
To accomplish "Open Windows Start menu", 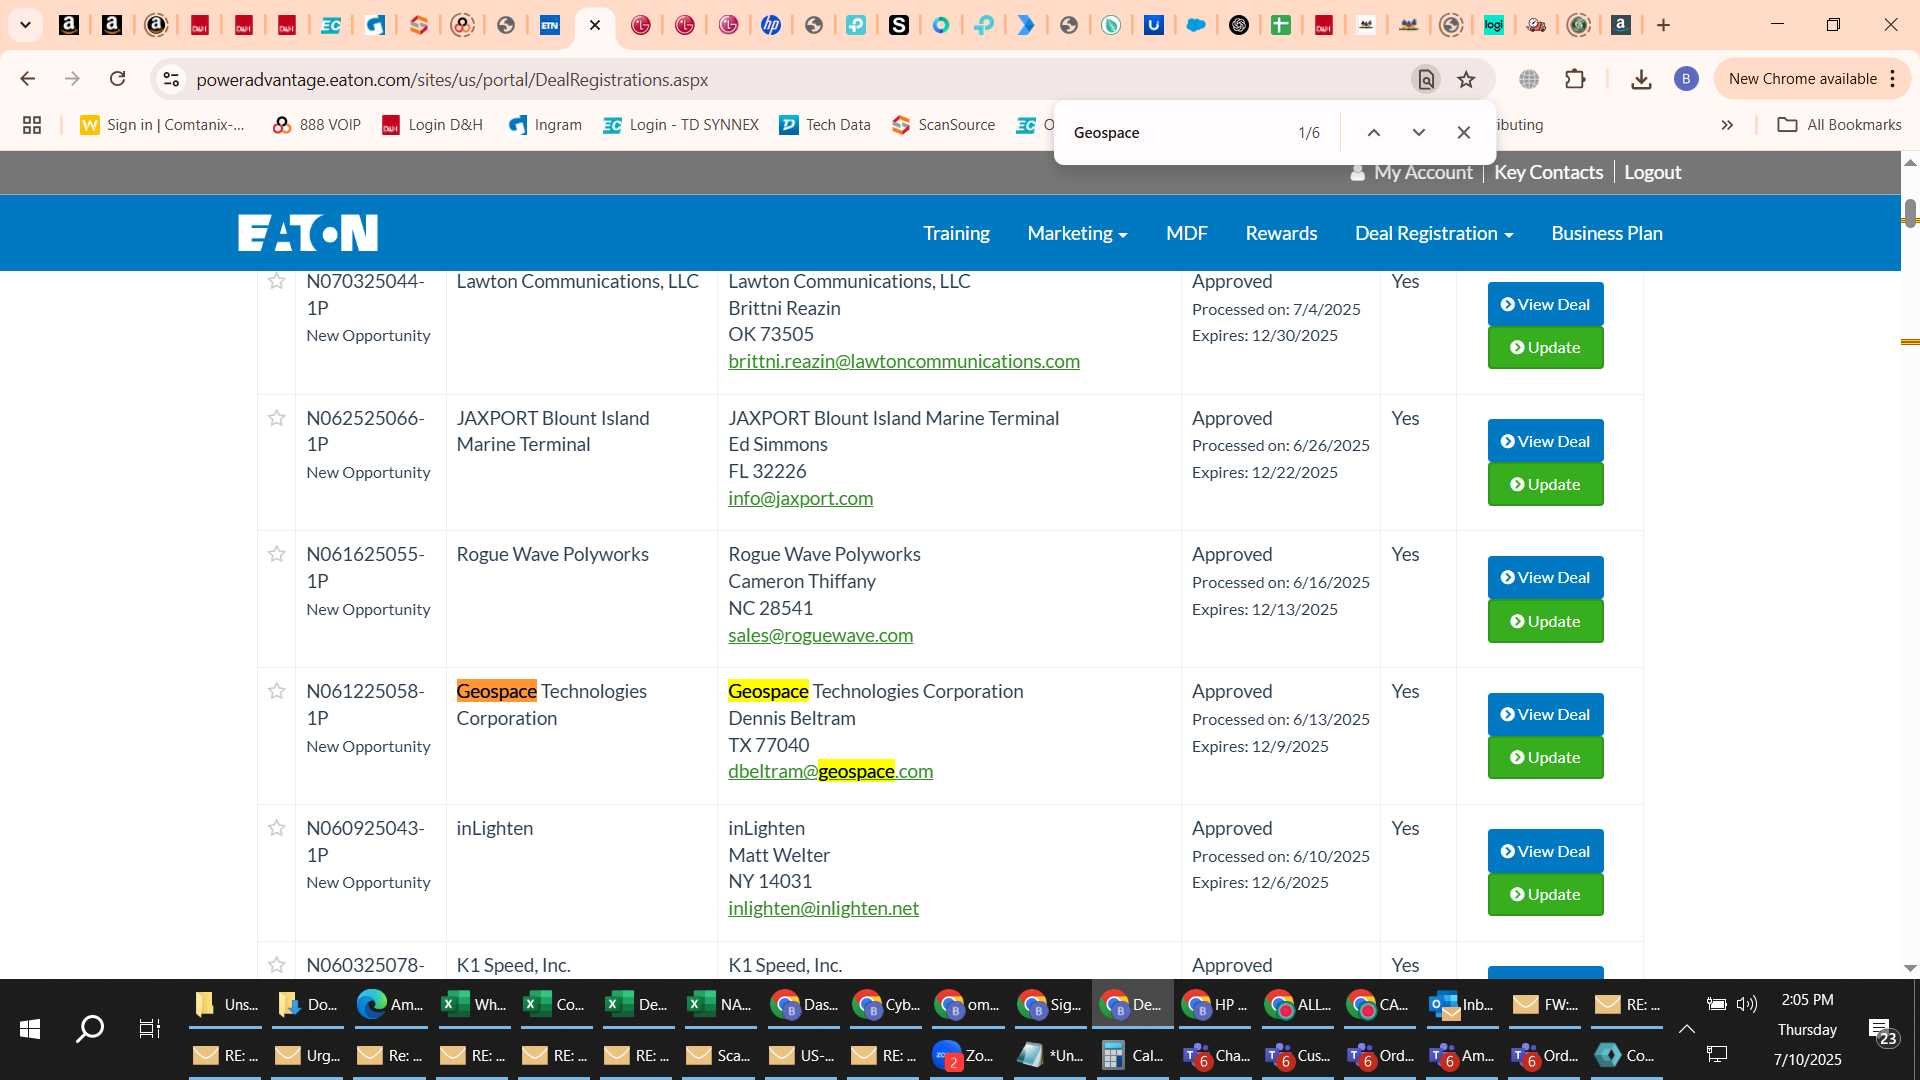I will tap(30, 1028).
